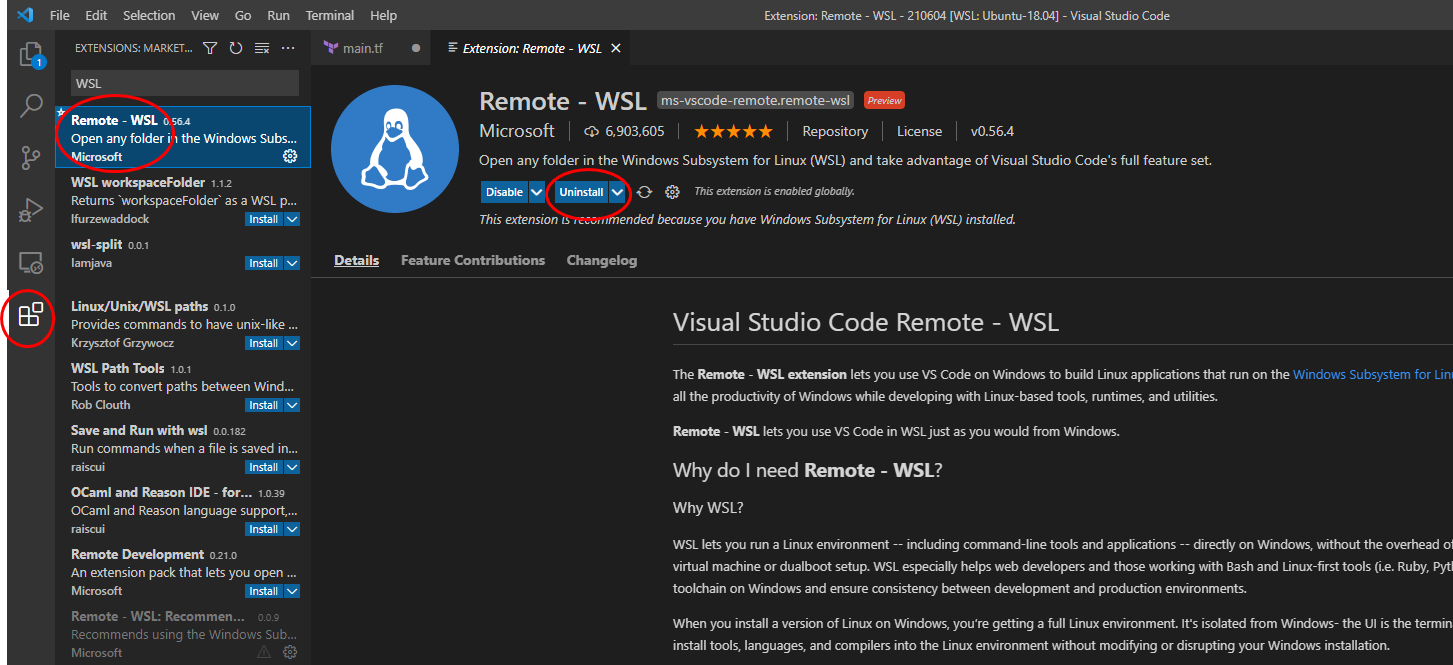Expand the Uninstall button dropdown arrow
Screen dimensions: 1453x665
click(618, 192)
